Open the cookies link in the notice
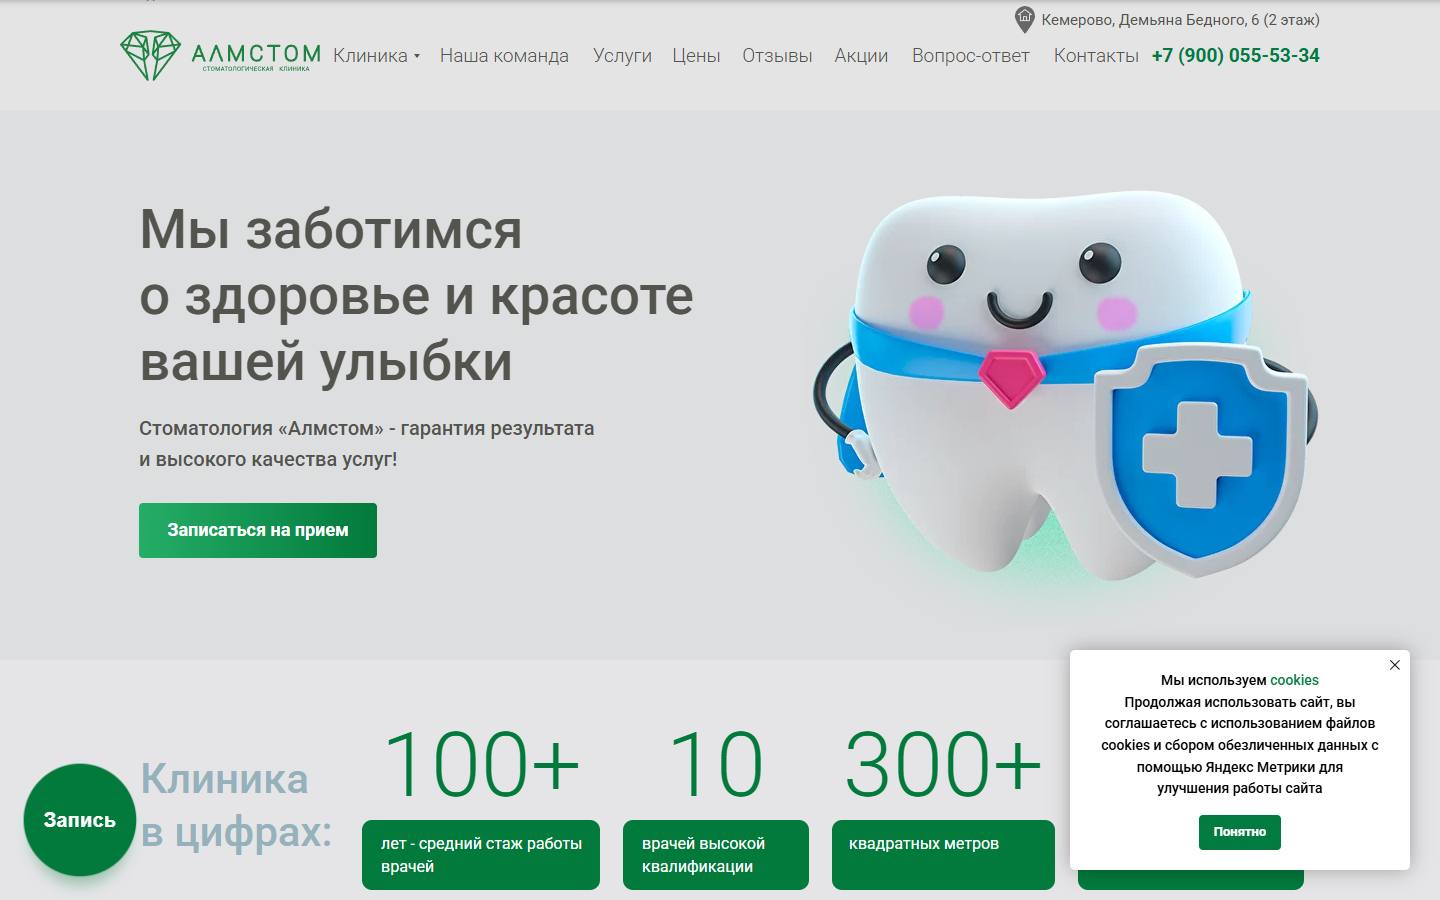Screen dimensions: 1440x900 pyautogui.click(x=1294, y=680)
